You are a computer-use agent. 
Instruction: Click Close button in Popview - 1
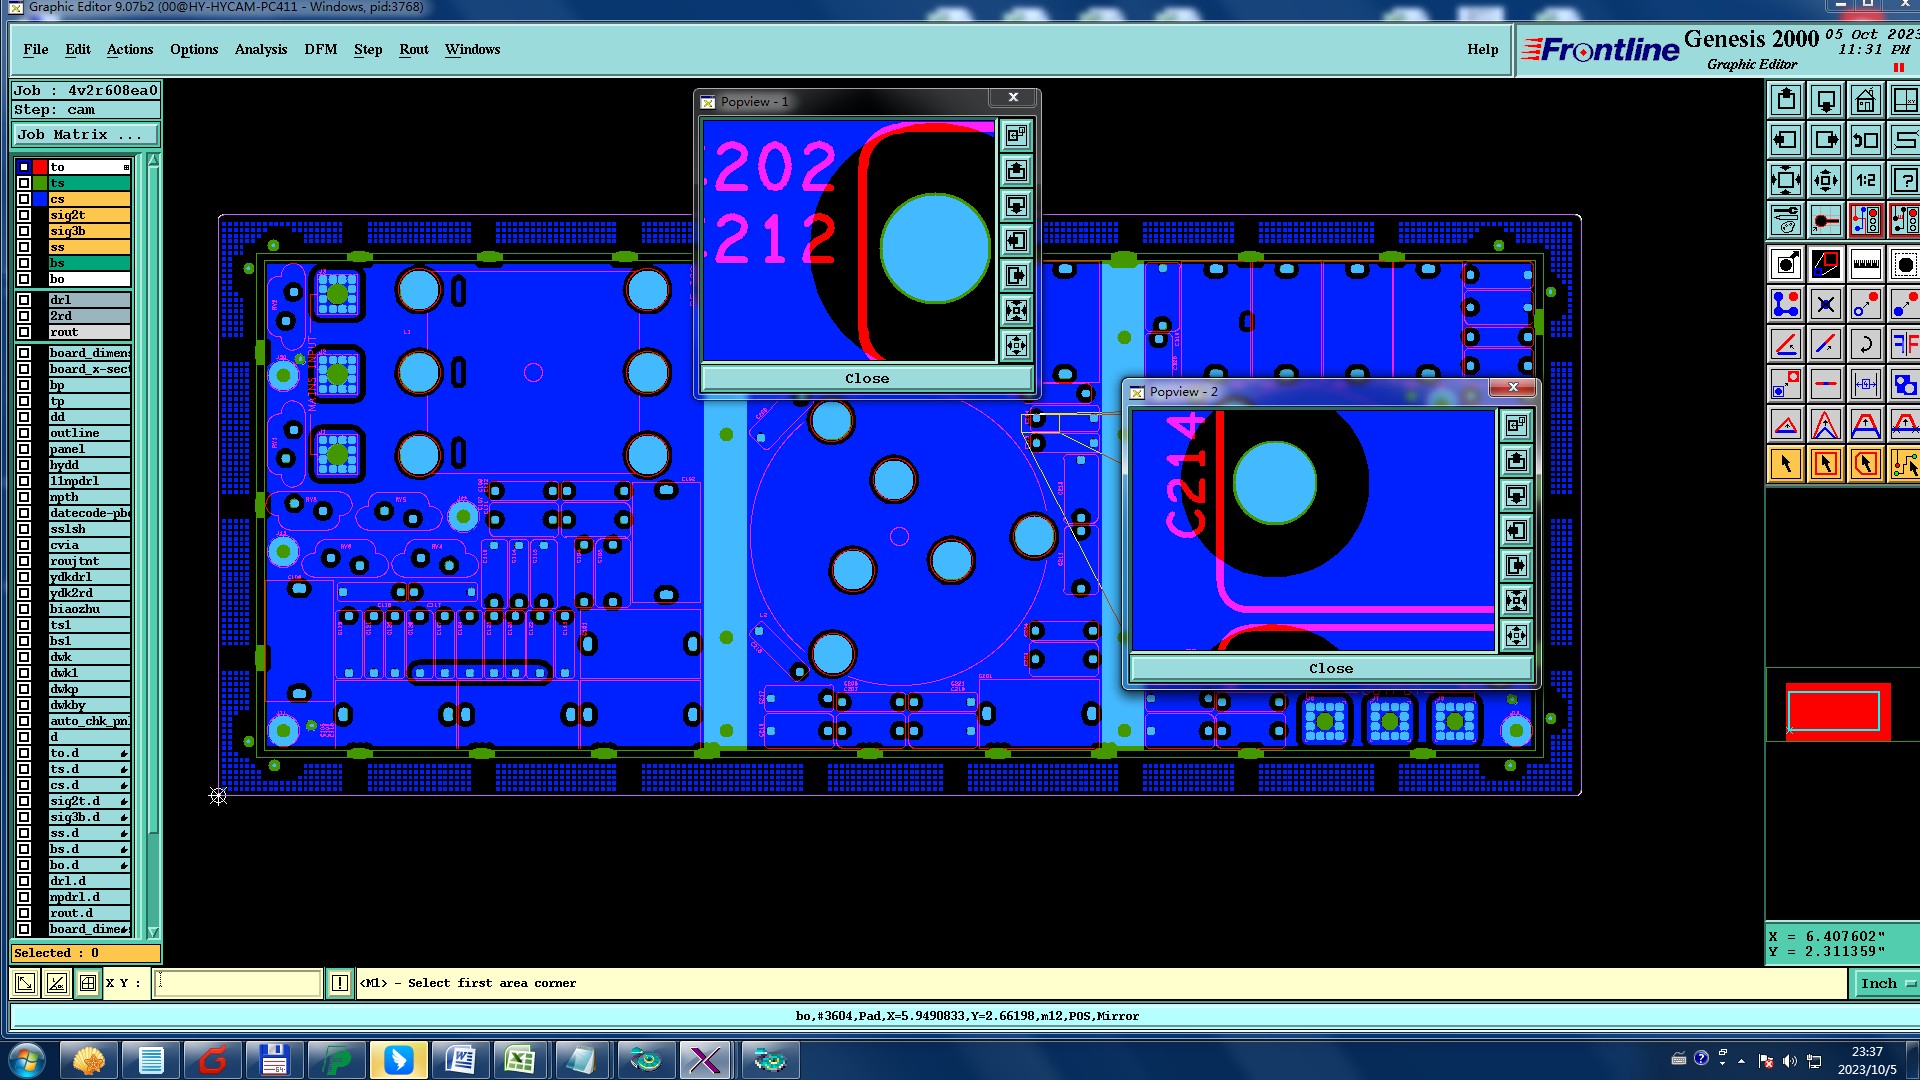[x=866, y=379]
